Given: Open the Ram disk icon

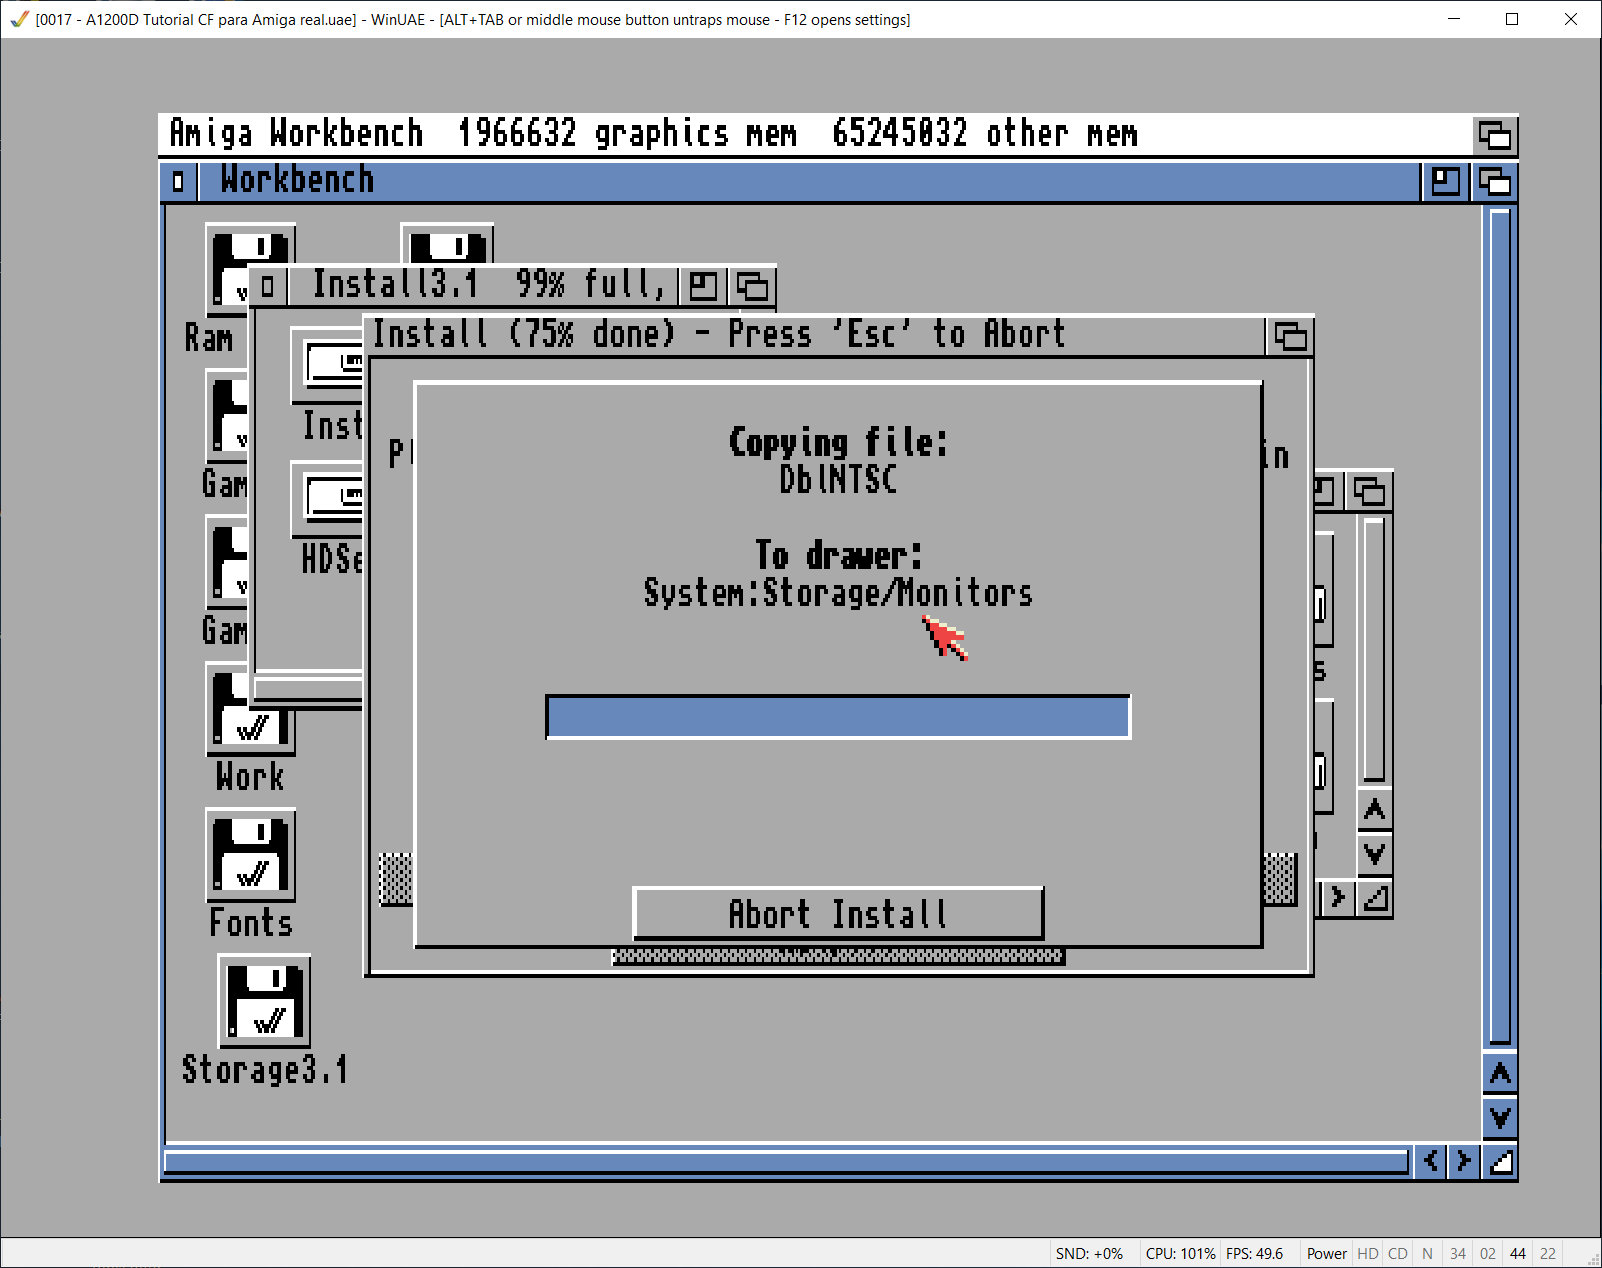Looking at the screenshot, I should point(226,268).
